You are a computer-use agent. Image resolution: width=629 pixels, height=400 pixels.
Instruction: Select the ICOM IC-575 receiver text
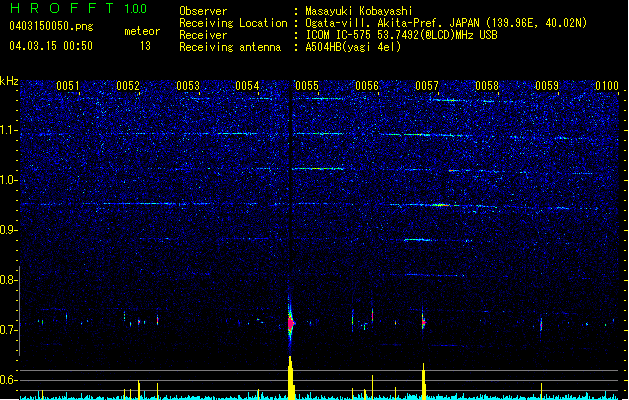(x=401, y=35)
